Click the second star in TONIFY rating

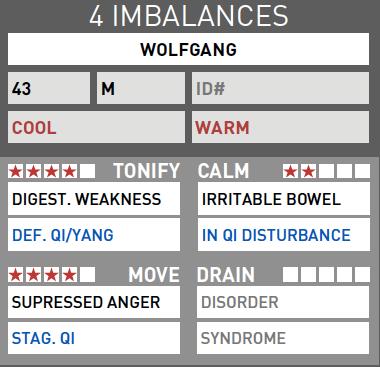tap(33, 171)
